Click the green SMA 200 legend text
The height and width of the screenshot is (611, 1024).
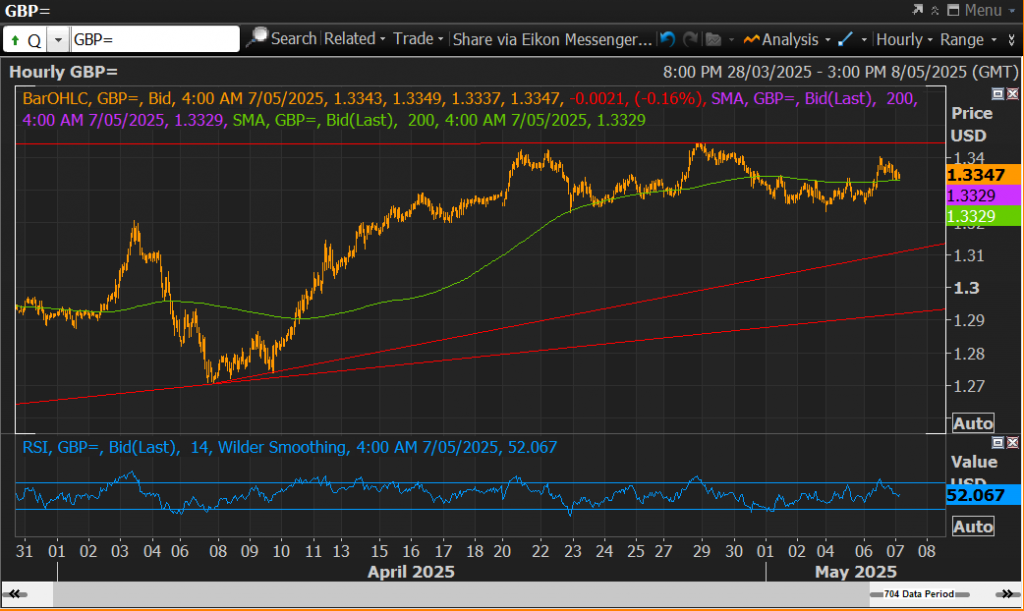[439, 120]
